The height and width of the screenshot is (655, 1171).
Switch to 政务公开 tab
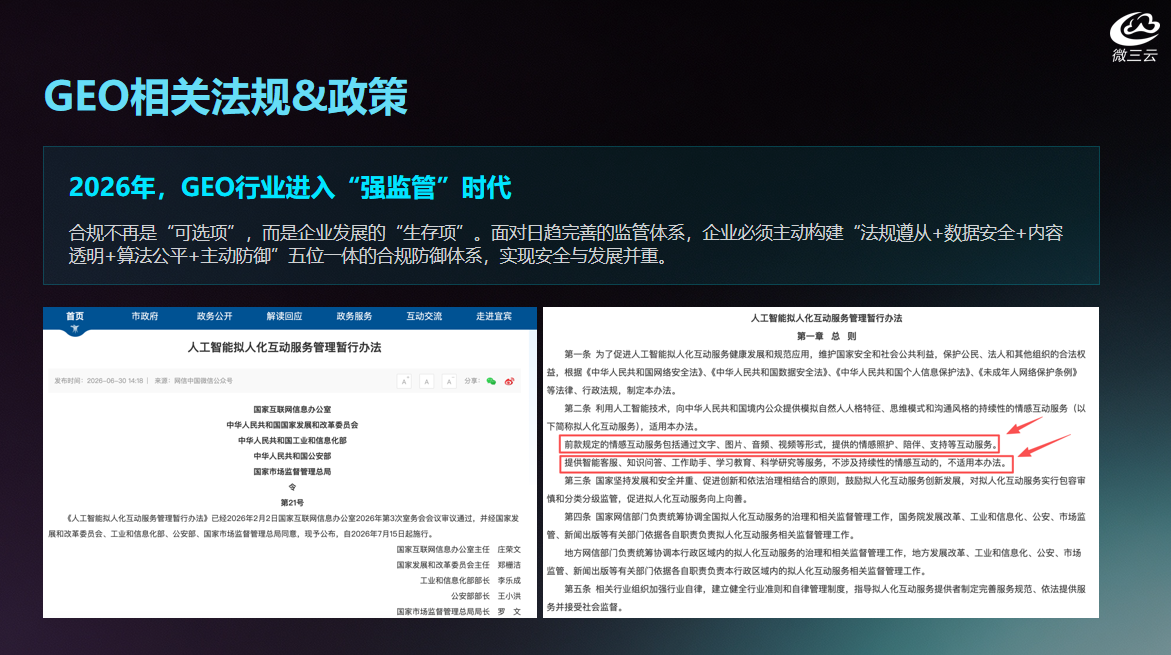(x=214, y=316)
